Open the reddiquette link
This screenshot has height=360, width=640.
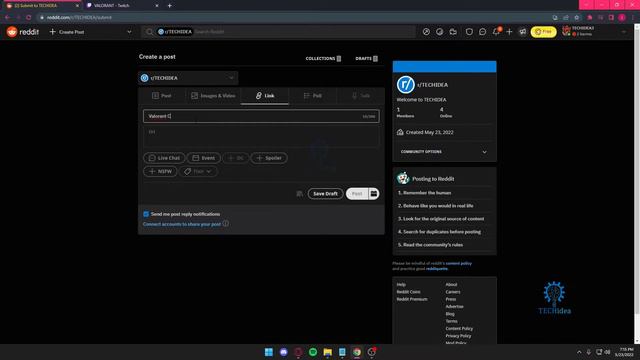pyautogui.click(x=437, y=269)
